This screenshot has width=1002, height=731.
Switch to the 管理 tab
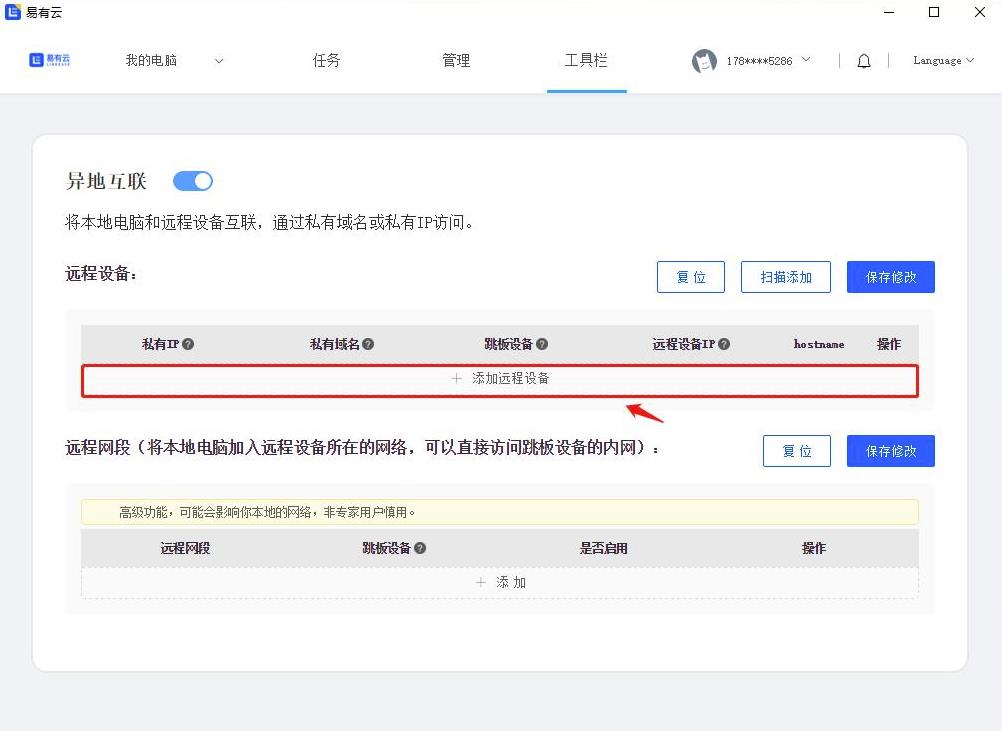(x=456, y=60)
